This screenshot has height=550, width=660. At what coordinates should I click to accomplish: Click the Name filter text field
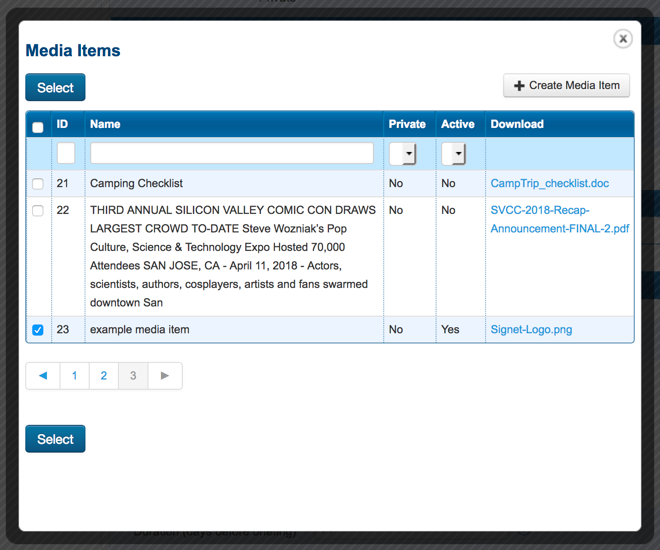[x=232, y=153]
